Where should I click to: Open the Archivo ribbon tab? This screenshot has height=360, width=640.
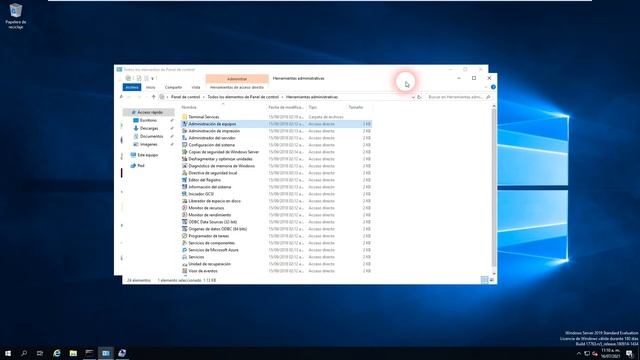(x=132, y=87)
